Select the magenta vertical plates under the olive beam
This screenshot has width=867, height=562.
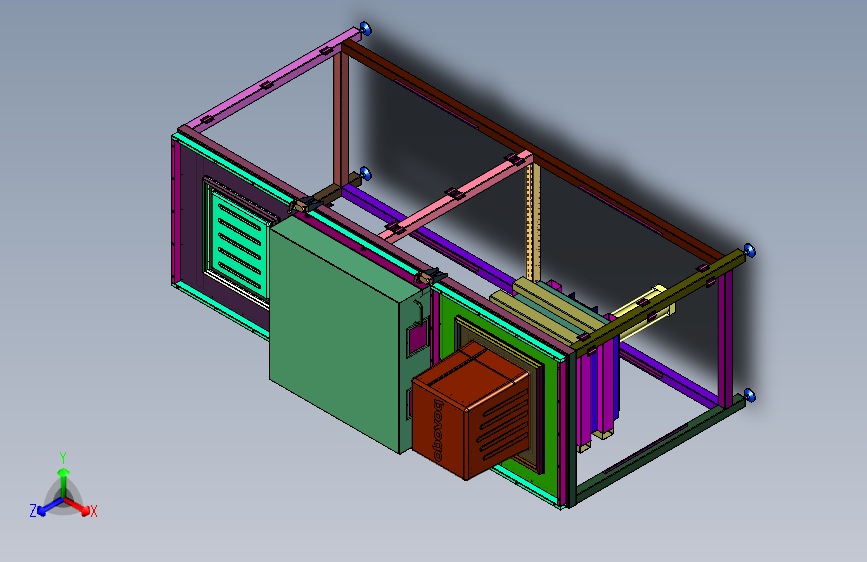(x=597, y=382)
